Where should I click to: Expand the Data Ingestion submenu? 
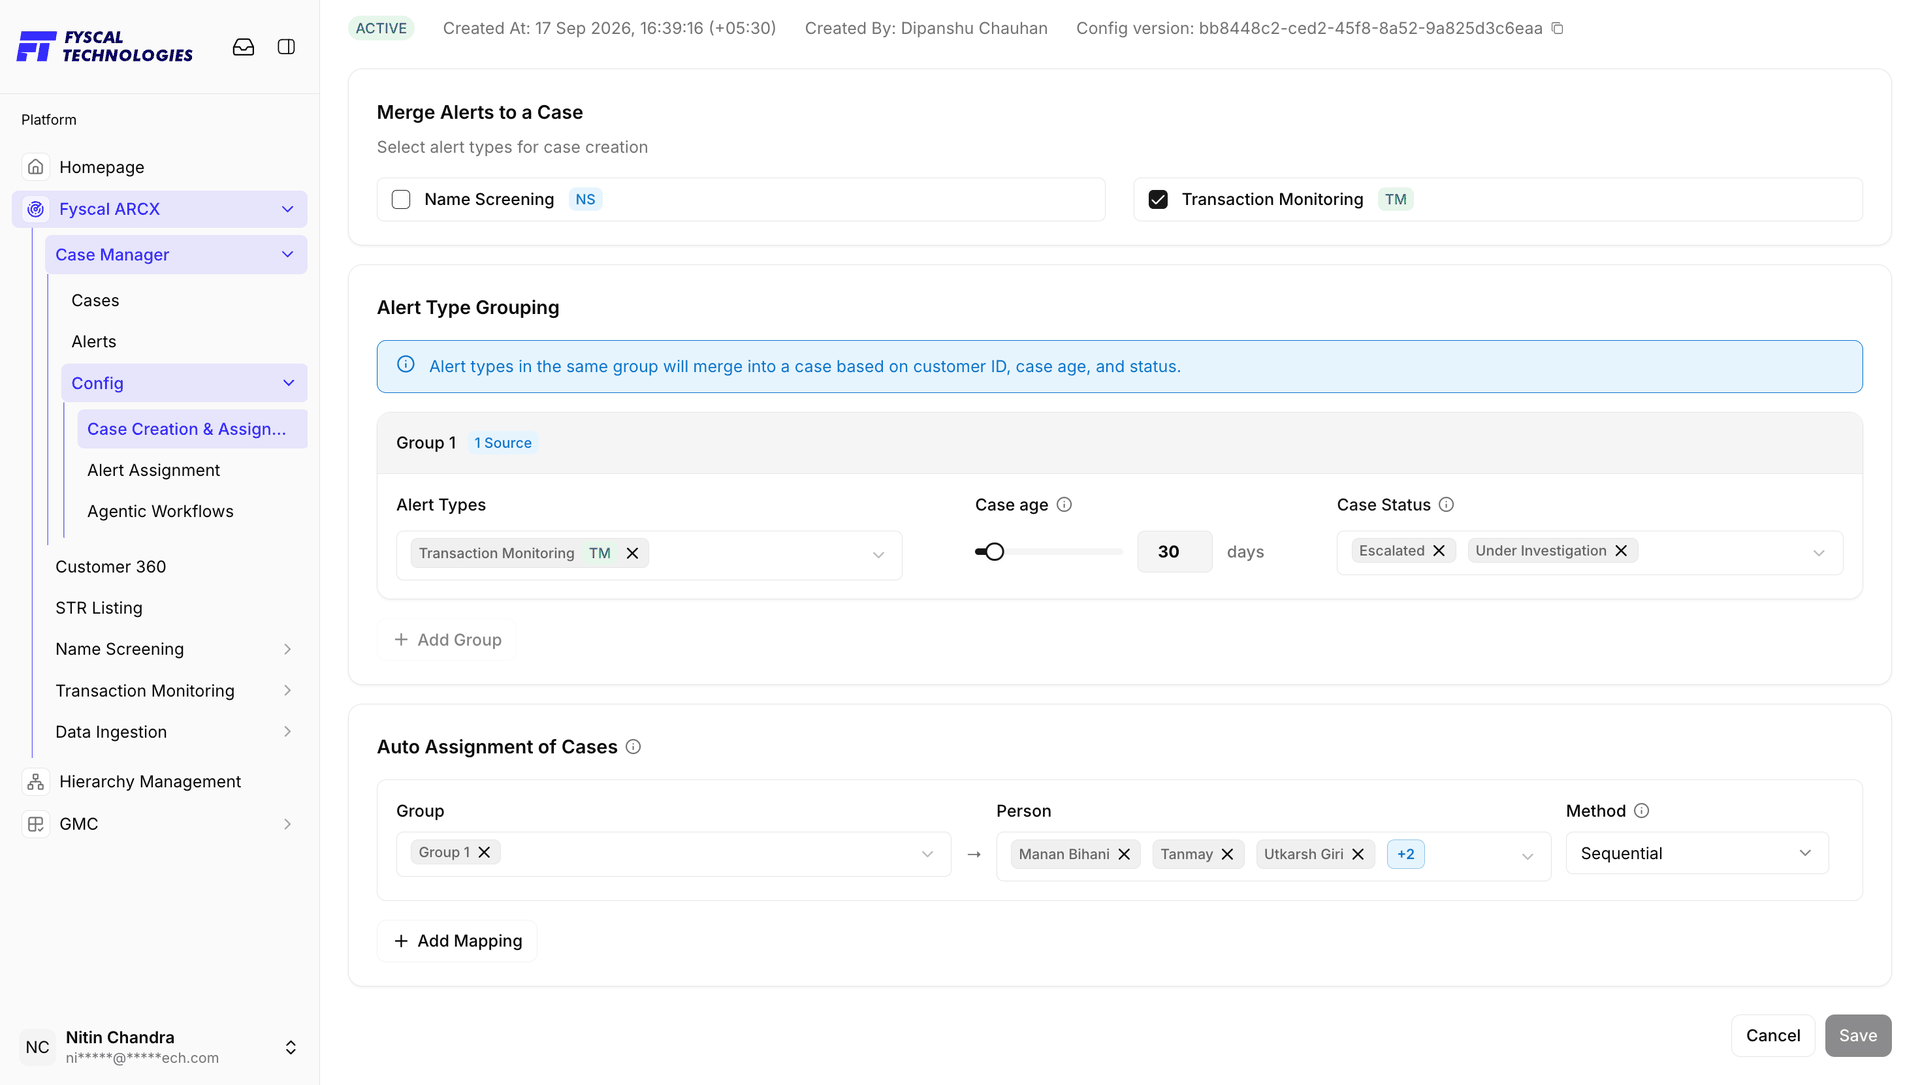(288, 732)
